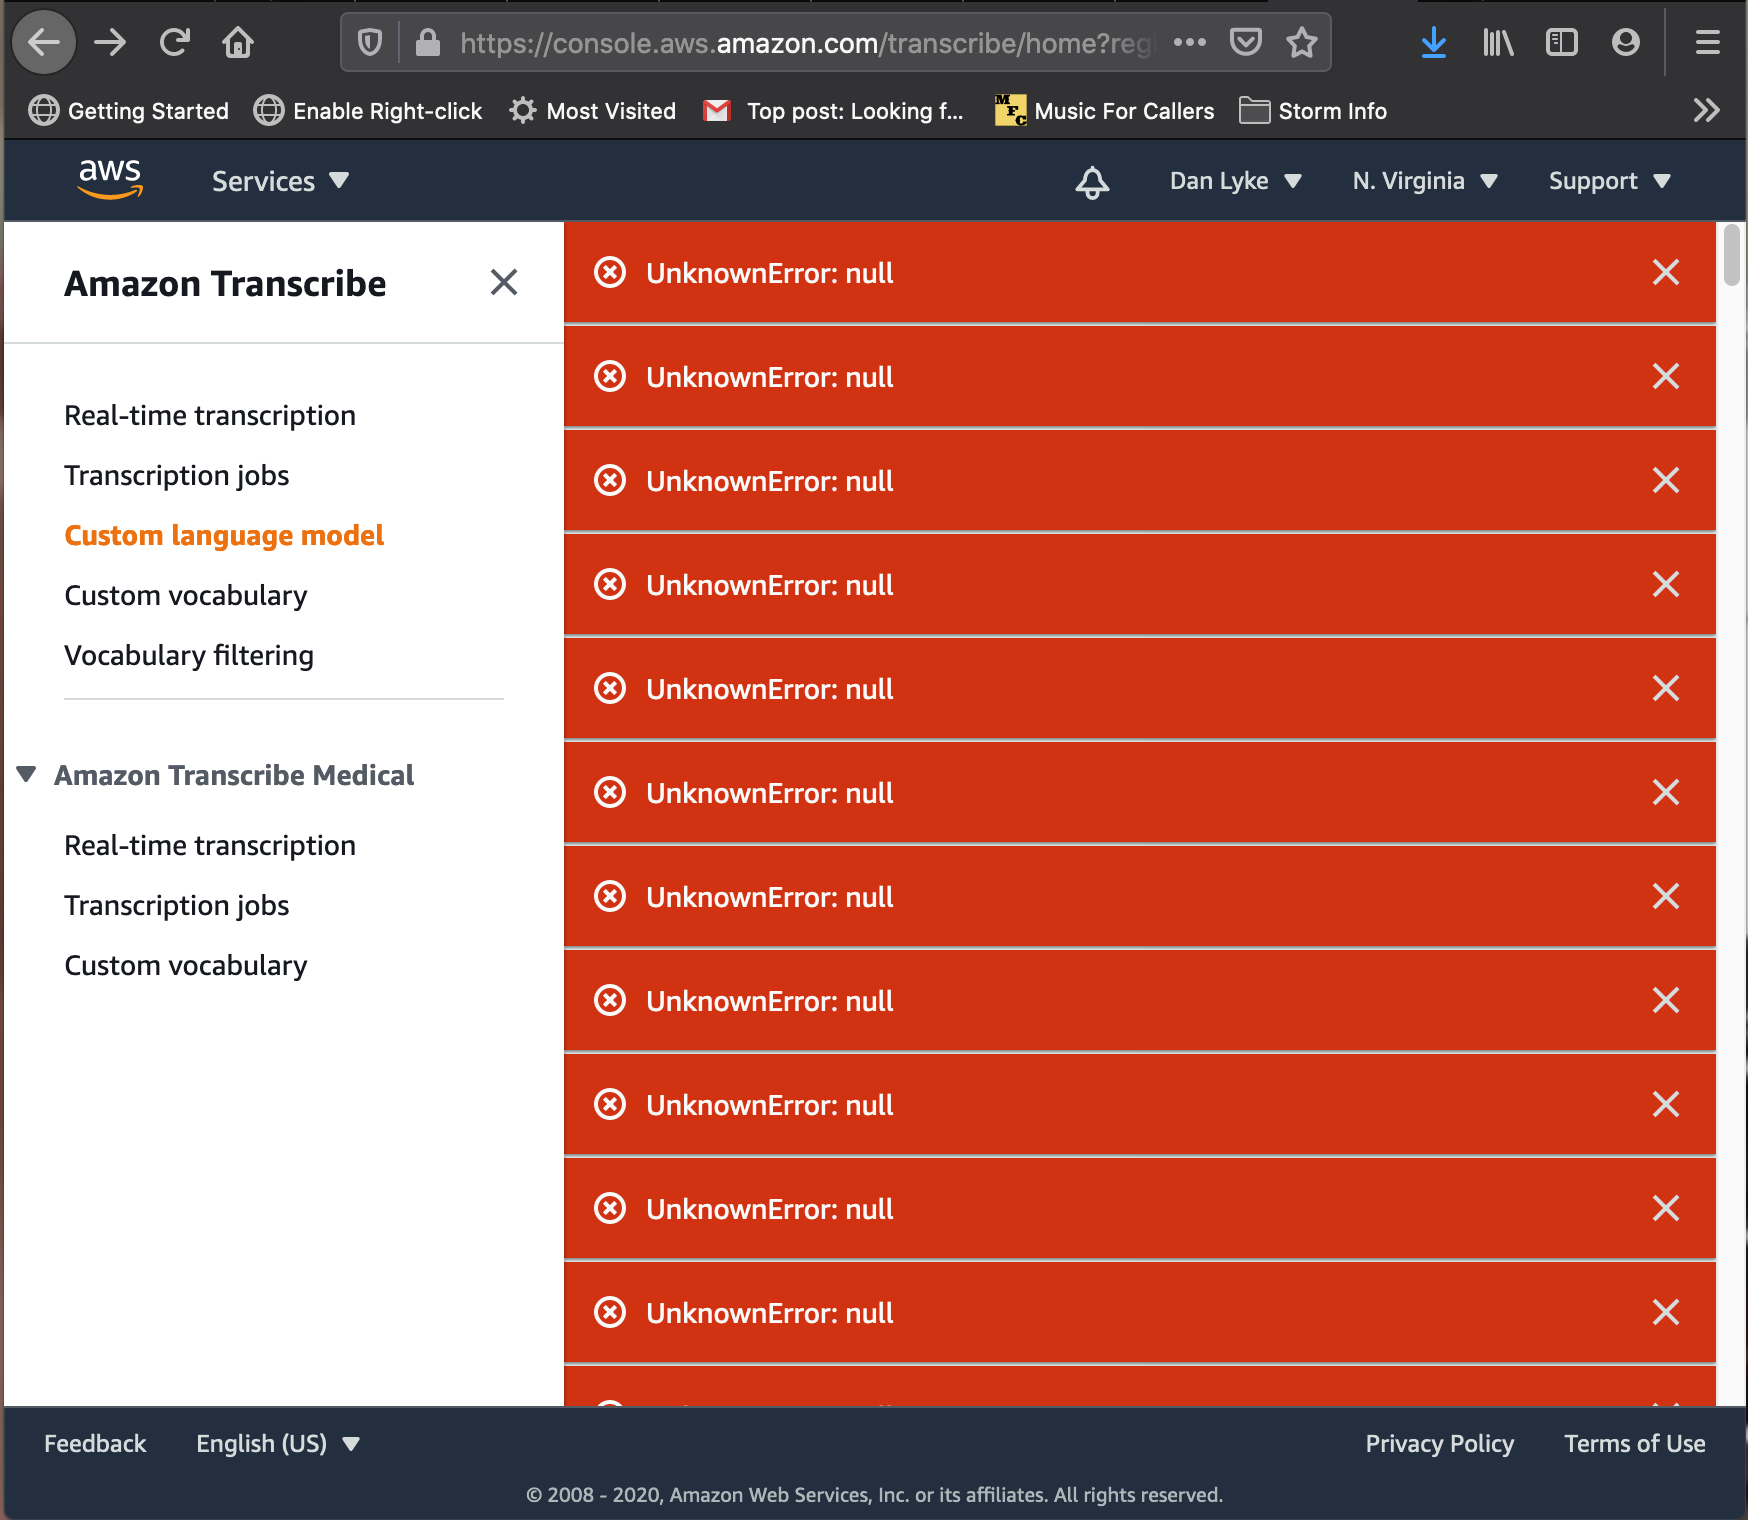Open the Dan Lyke account dropdown
The image size is (1748, 1520).
point(1235,181)
